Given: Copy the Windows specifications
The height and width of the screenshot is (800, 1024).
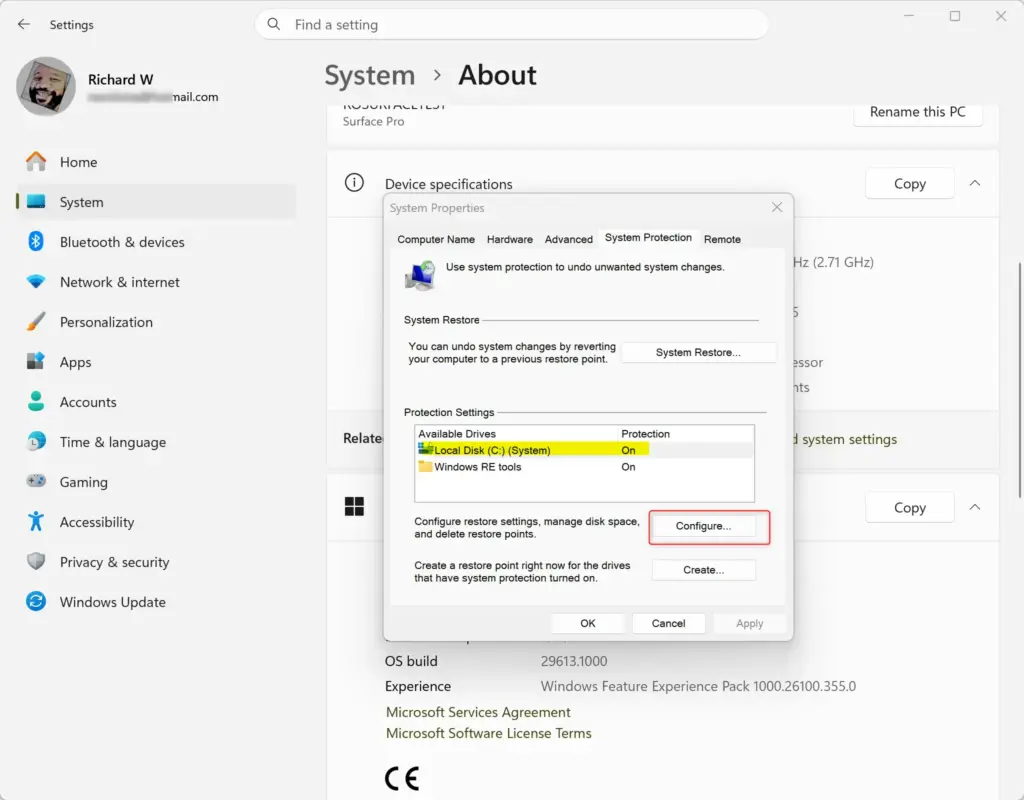Looking at the screenshot, I should point(910,508).
